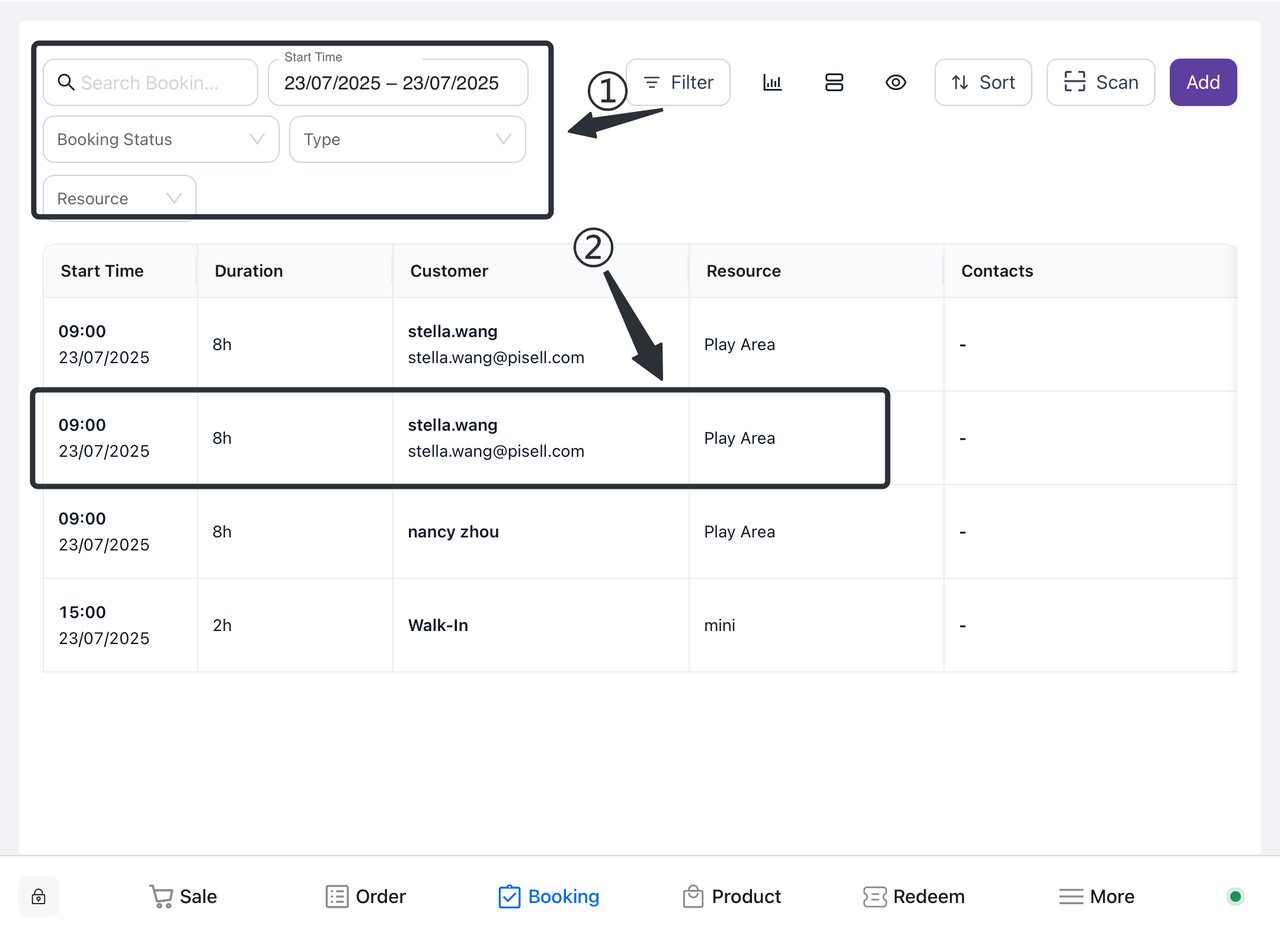The height and width of the screenshot is (938, 1280).
Task: Open the Resource filter dropdown
Action: (x=119, y=198)
